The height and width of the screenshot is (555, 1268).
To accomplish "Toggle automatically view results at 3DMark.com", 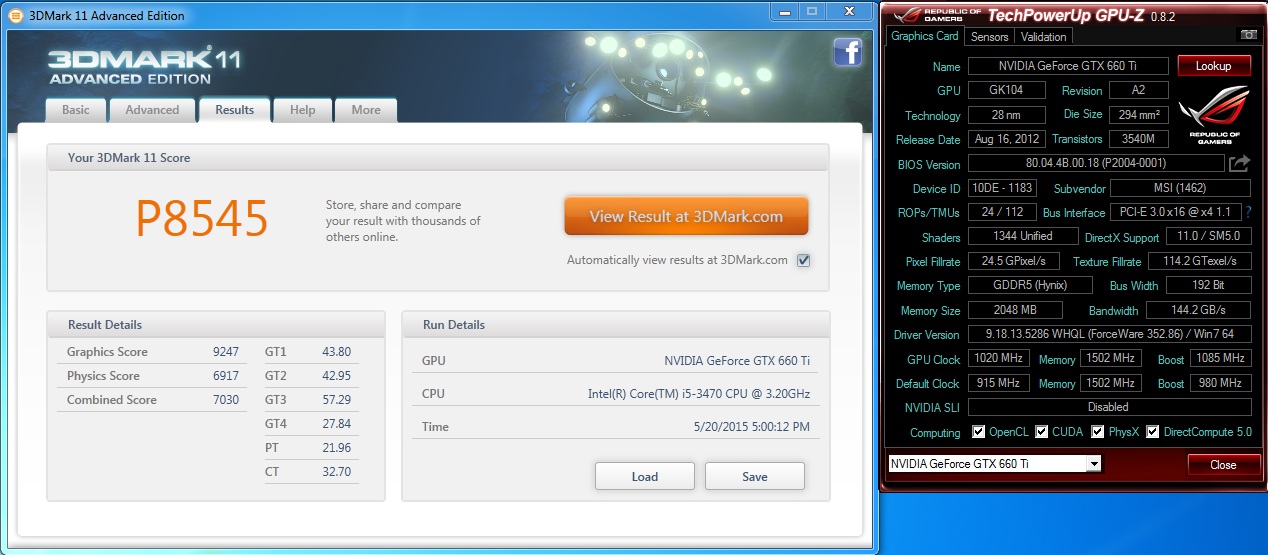I will [x=803, y=260].
